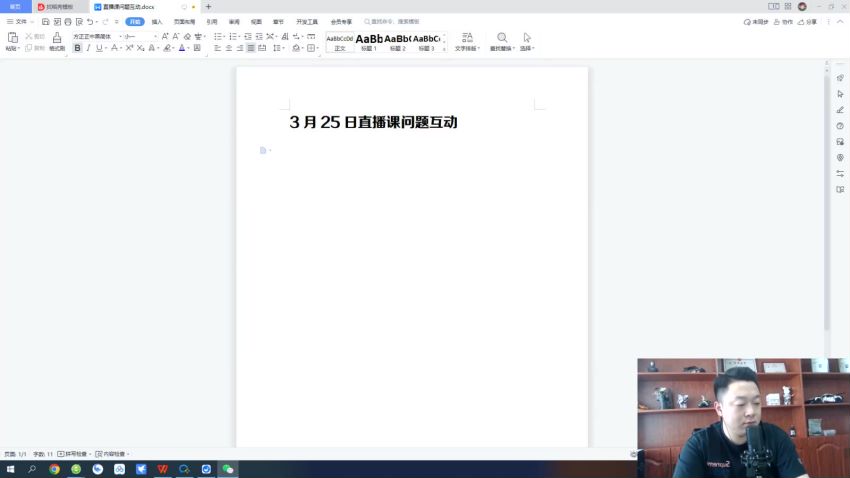
Task: Apply Subscript formatting
Action: pyautogui.click(x=140, y=48)
